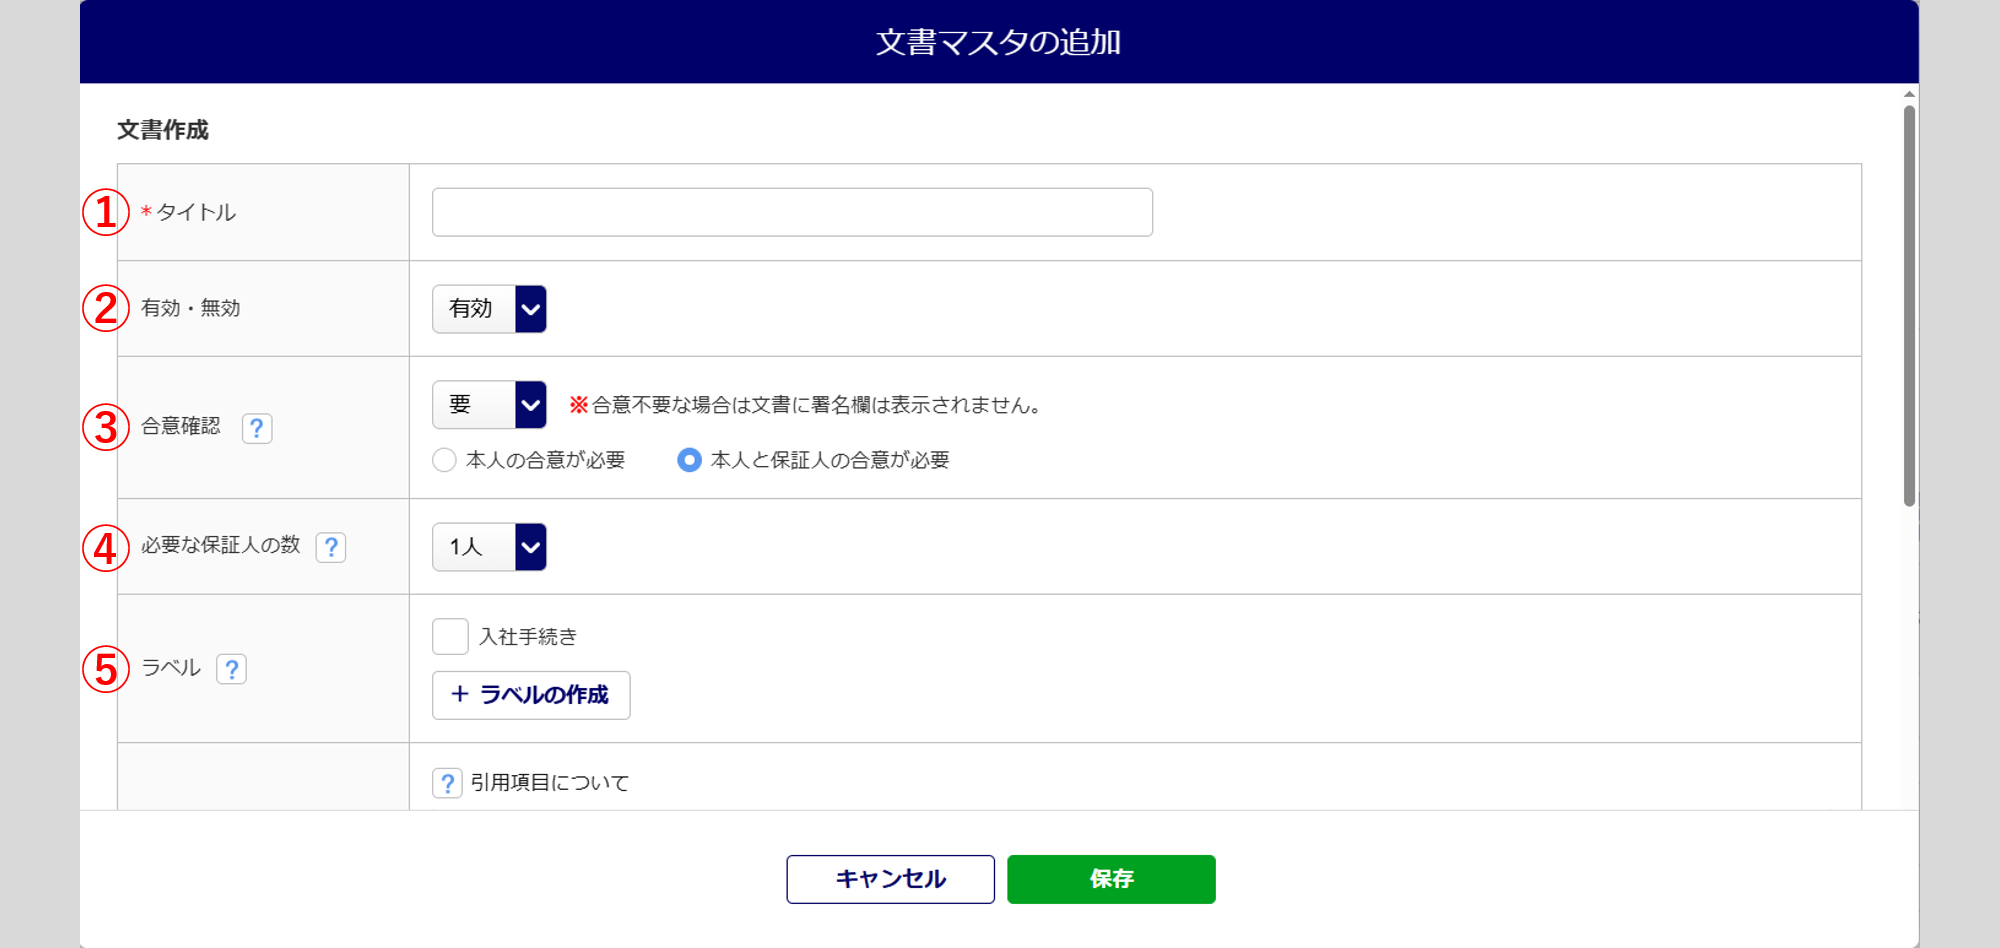2000x948 pixels.
Task: Click the scroll-up arrow of the dialog
Action: click(x=1909, y=94)
